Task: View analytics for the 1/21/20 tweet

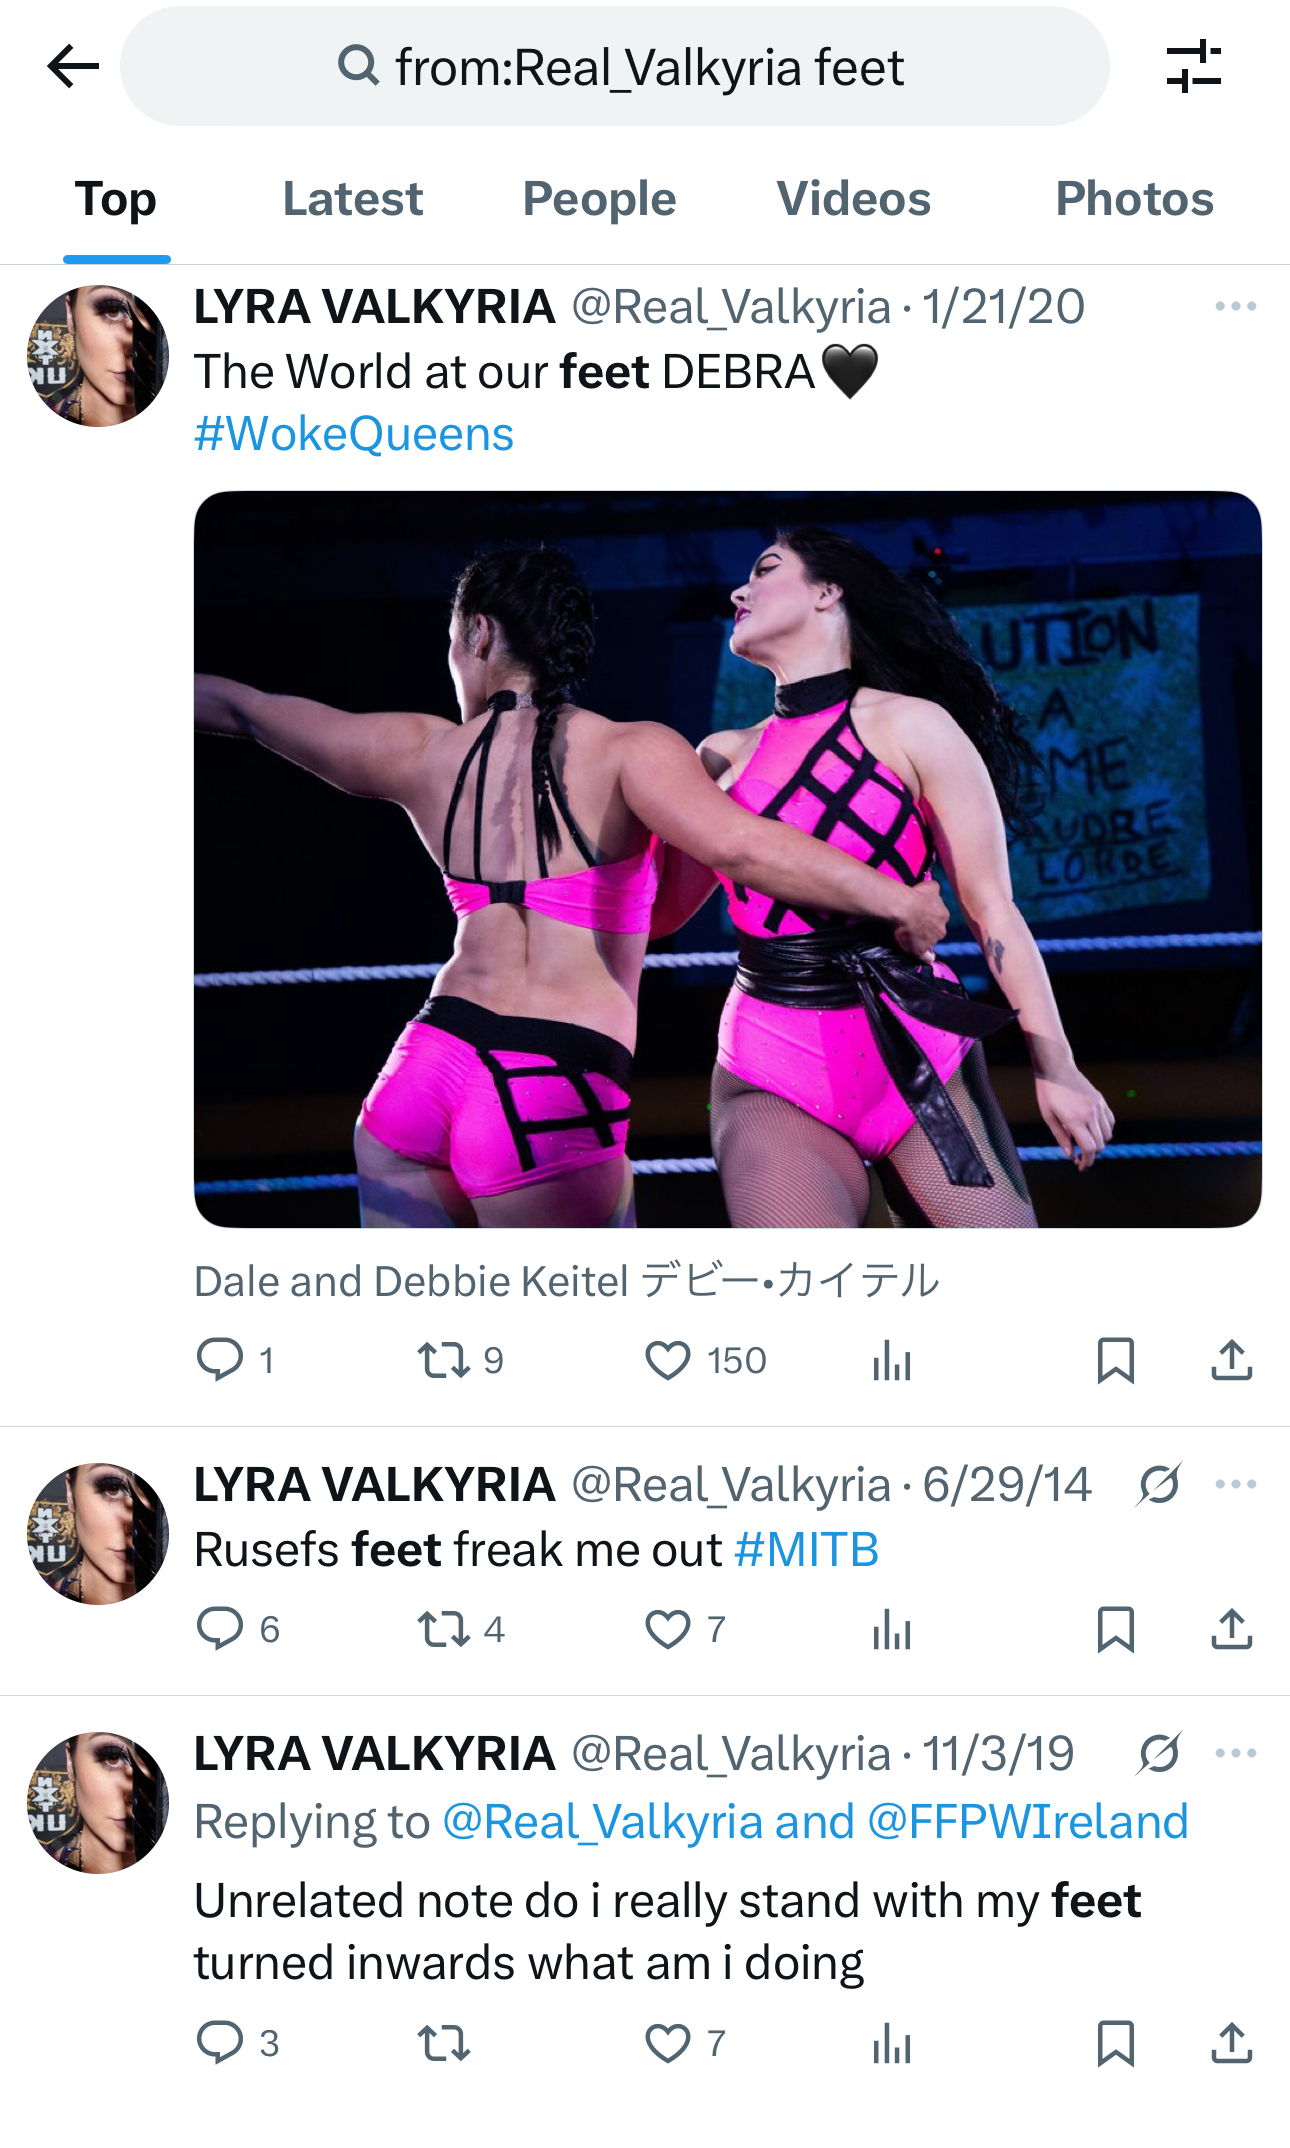Action: tap(891, 1360)
